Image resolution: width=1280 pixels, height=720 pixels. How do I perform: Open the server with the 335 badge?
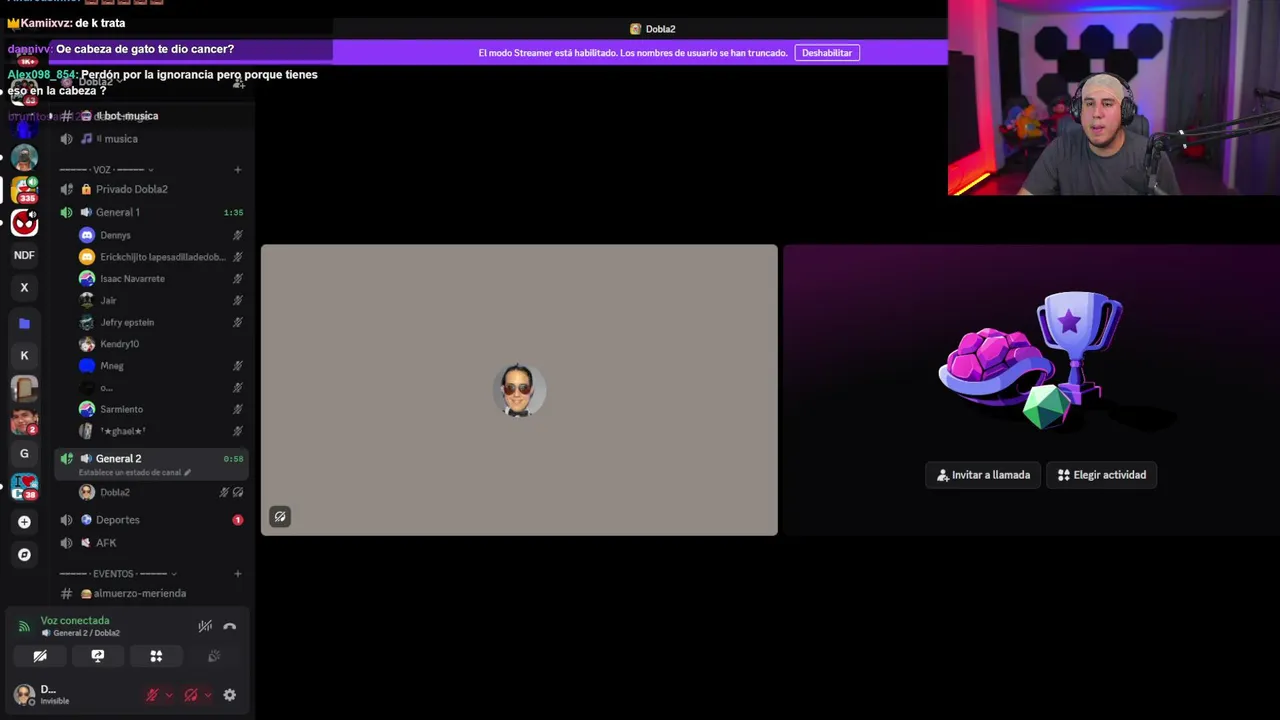point(24,189)
